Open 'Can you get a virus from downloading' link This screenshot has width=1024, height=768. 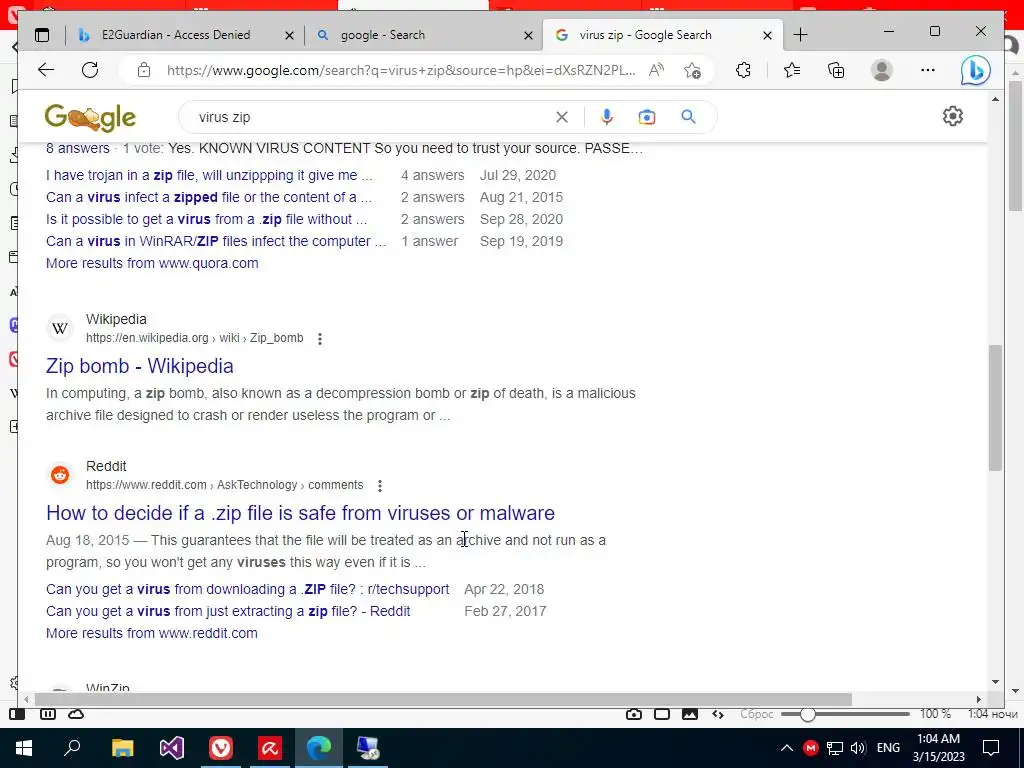click(x=248, y=589)
